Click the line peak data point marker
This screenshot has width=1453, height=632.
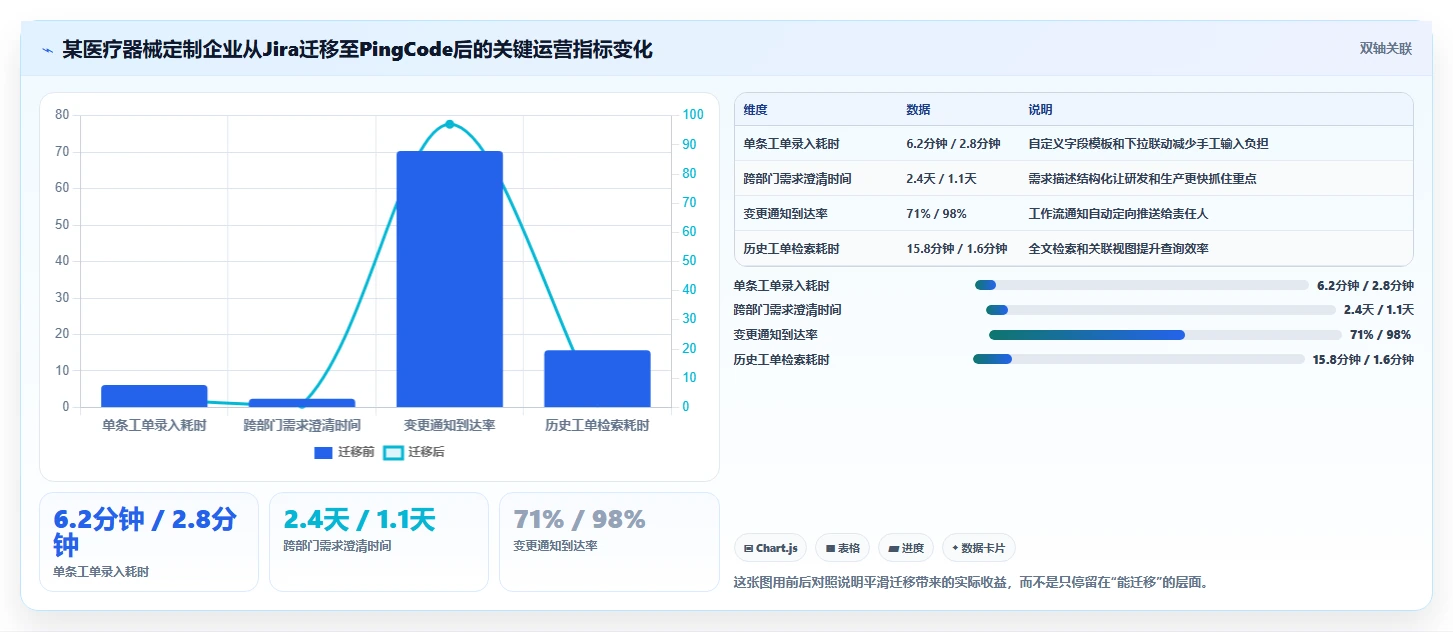449,124
